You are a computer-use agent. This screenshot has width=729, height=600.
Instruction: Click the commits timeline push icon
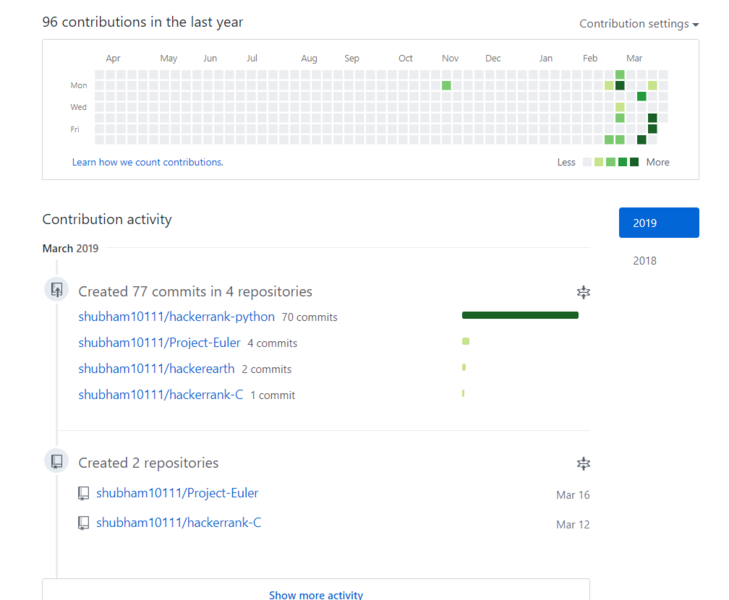click(57, 290)
